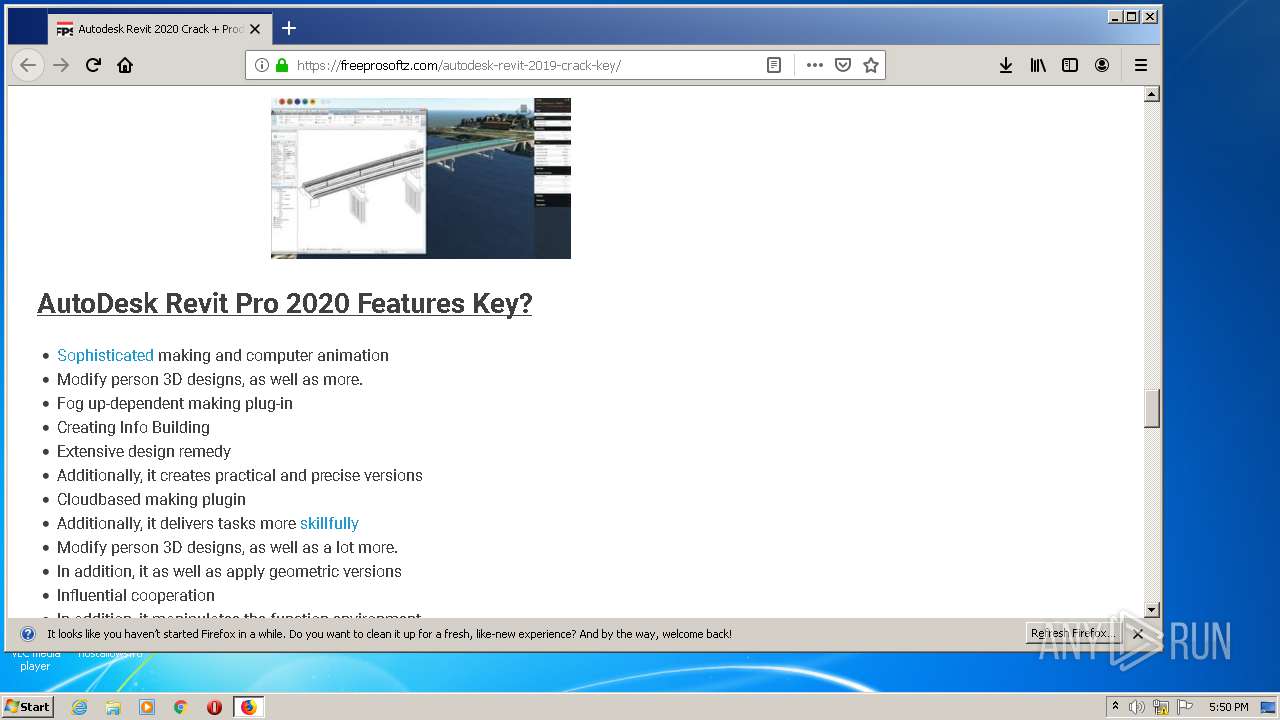
Task: Click 'Additionally, it creates practical and precise versions'
Action: click(240, 475)
